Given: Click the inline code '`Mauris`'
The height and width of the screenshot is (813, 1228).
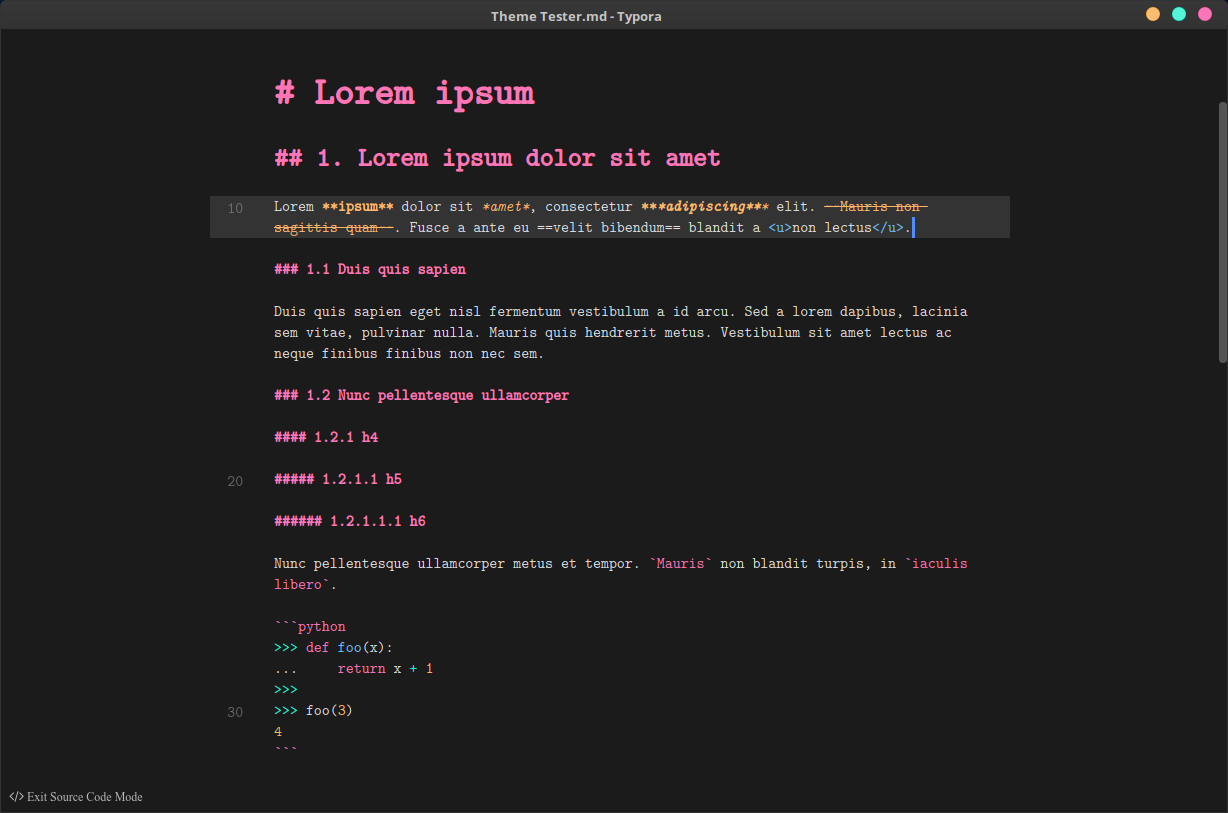Looking at the screenshot, I should click(681, 564).
